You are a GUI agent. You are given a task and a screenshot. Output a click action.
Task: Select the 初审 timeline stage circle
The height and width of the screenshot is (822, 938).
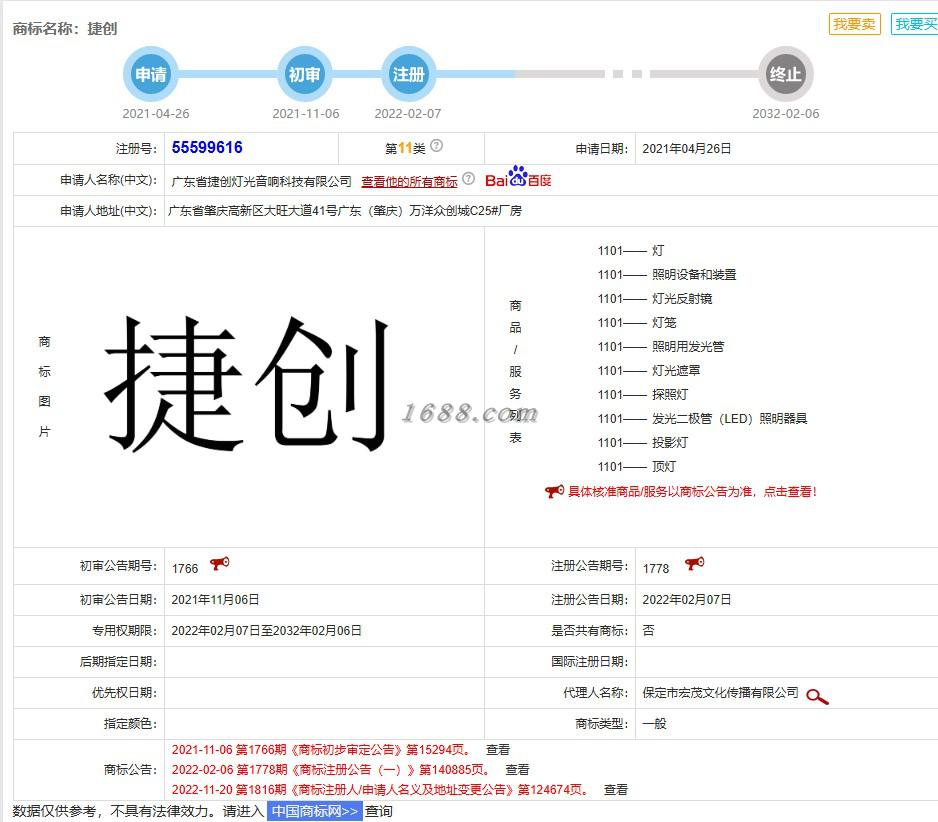[304, 74]
